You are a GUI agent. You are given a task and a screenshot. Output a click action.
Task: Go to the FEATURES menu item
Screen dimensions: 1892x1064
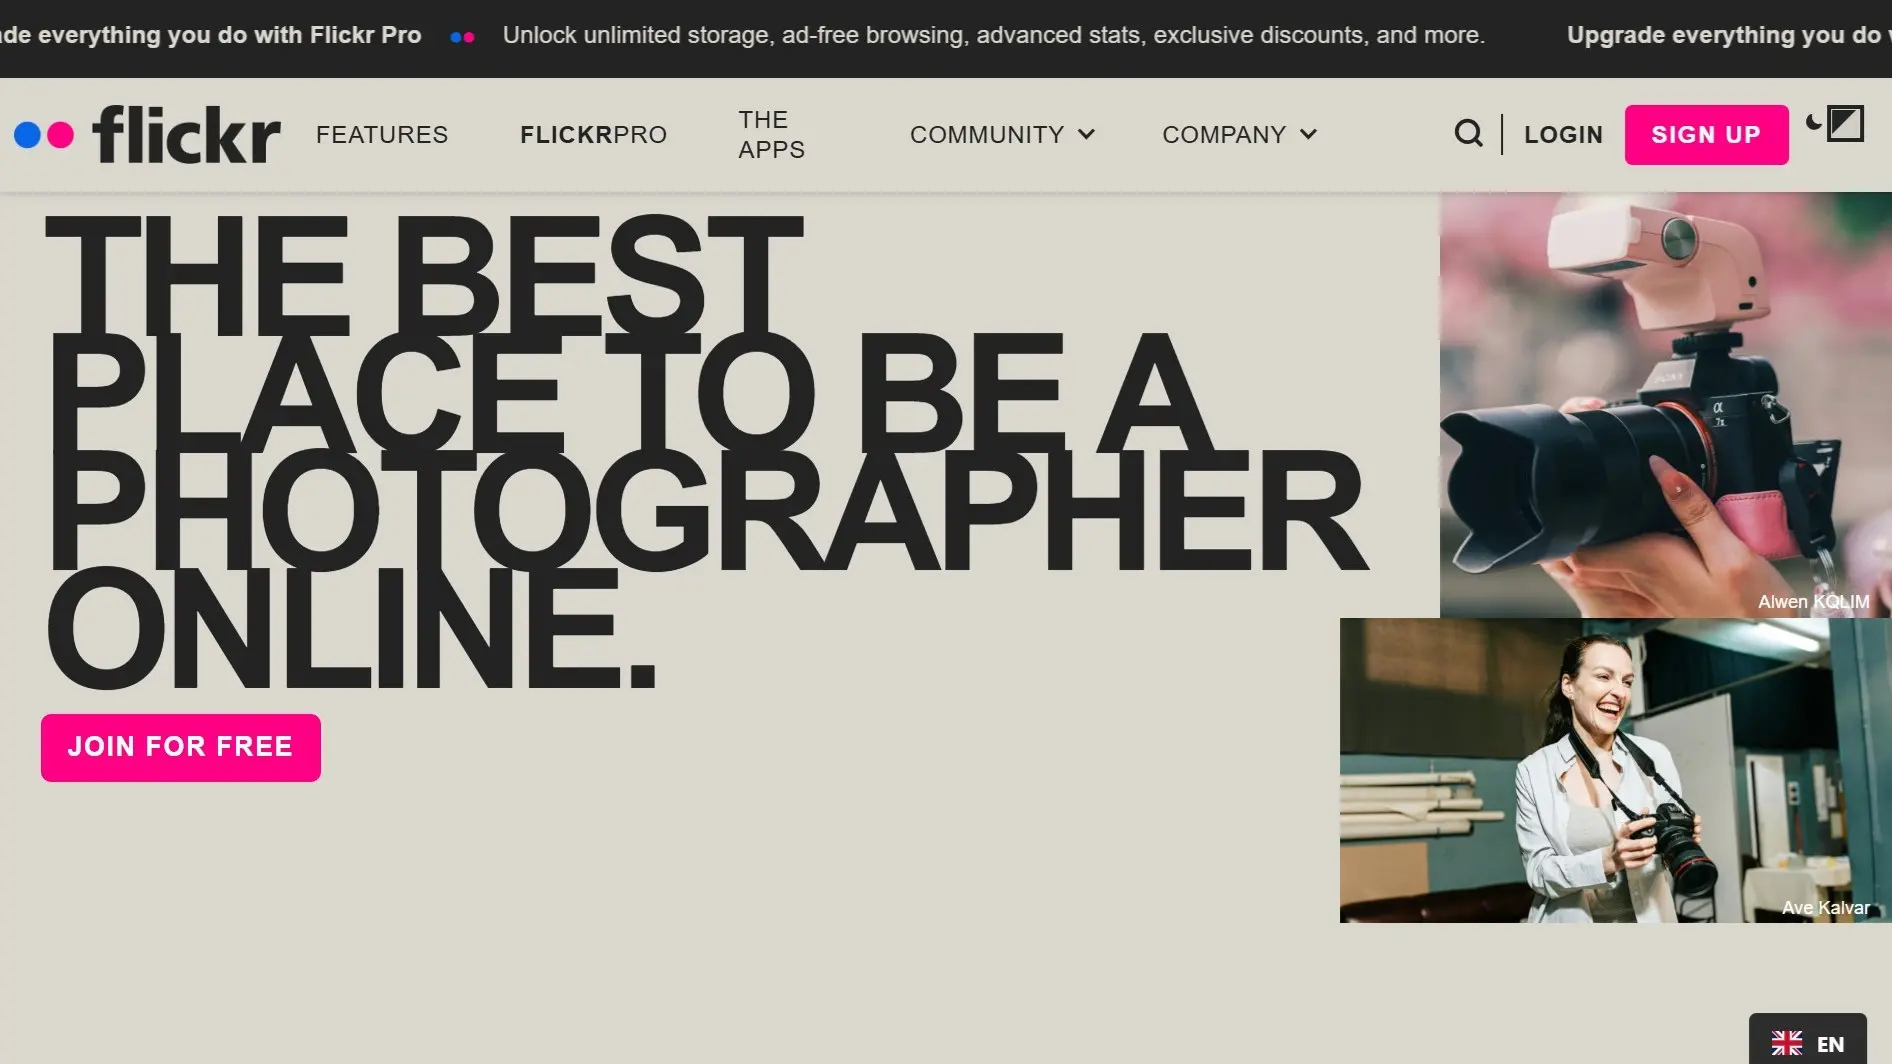[x=382, y=134]
